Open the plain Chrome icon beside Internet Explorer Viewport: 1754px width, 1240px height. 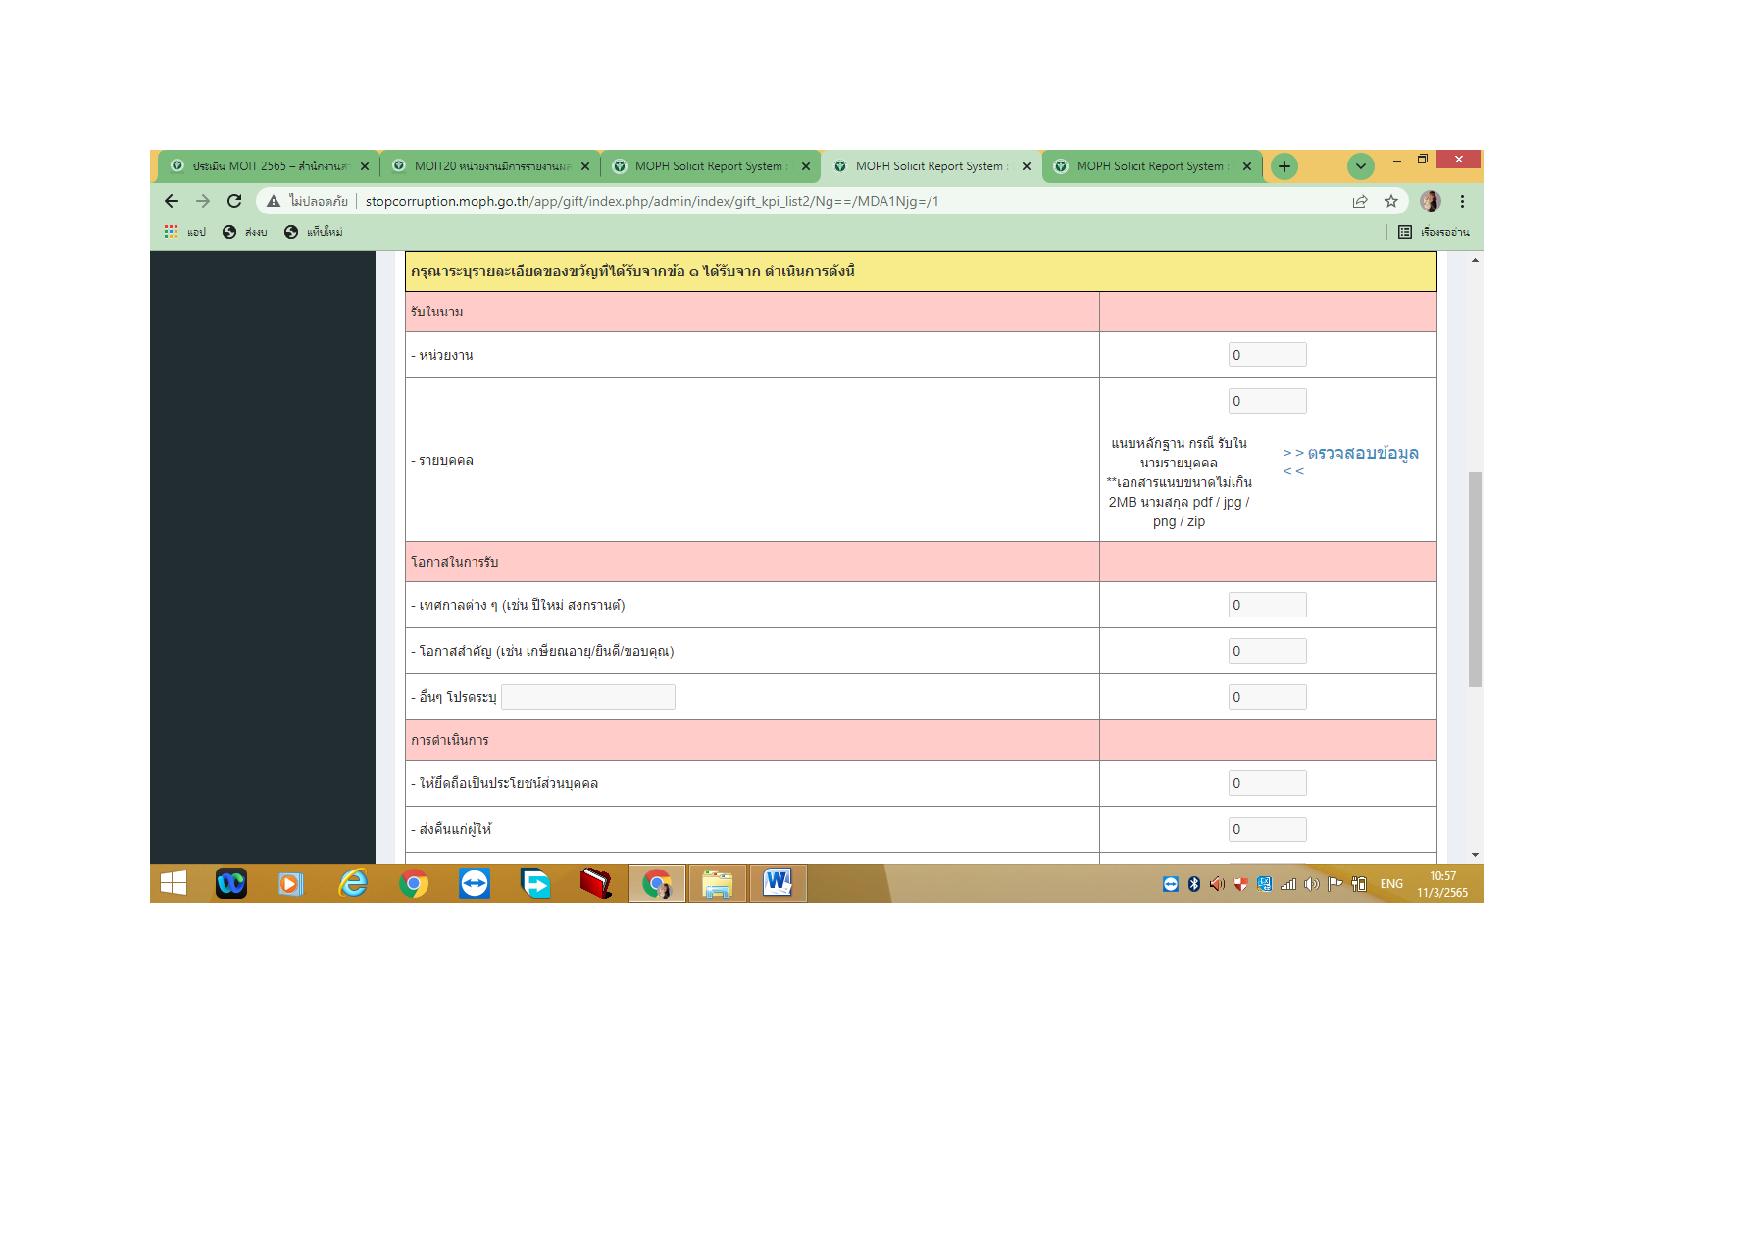[413, 883]
